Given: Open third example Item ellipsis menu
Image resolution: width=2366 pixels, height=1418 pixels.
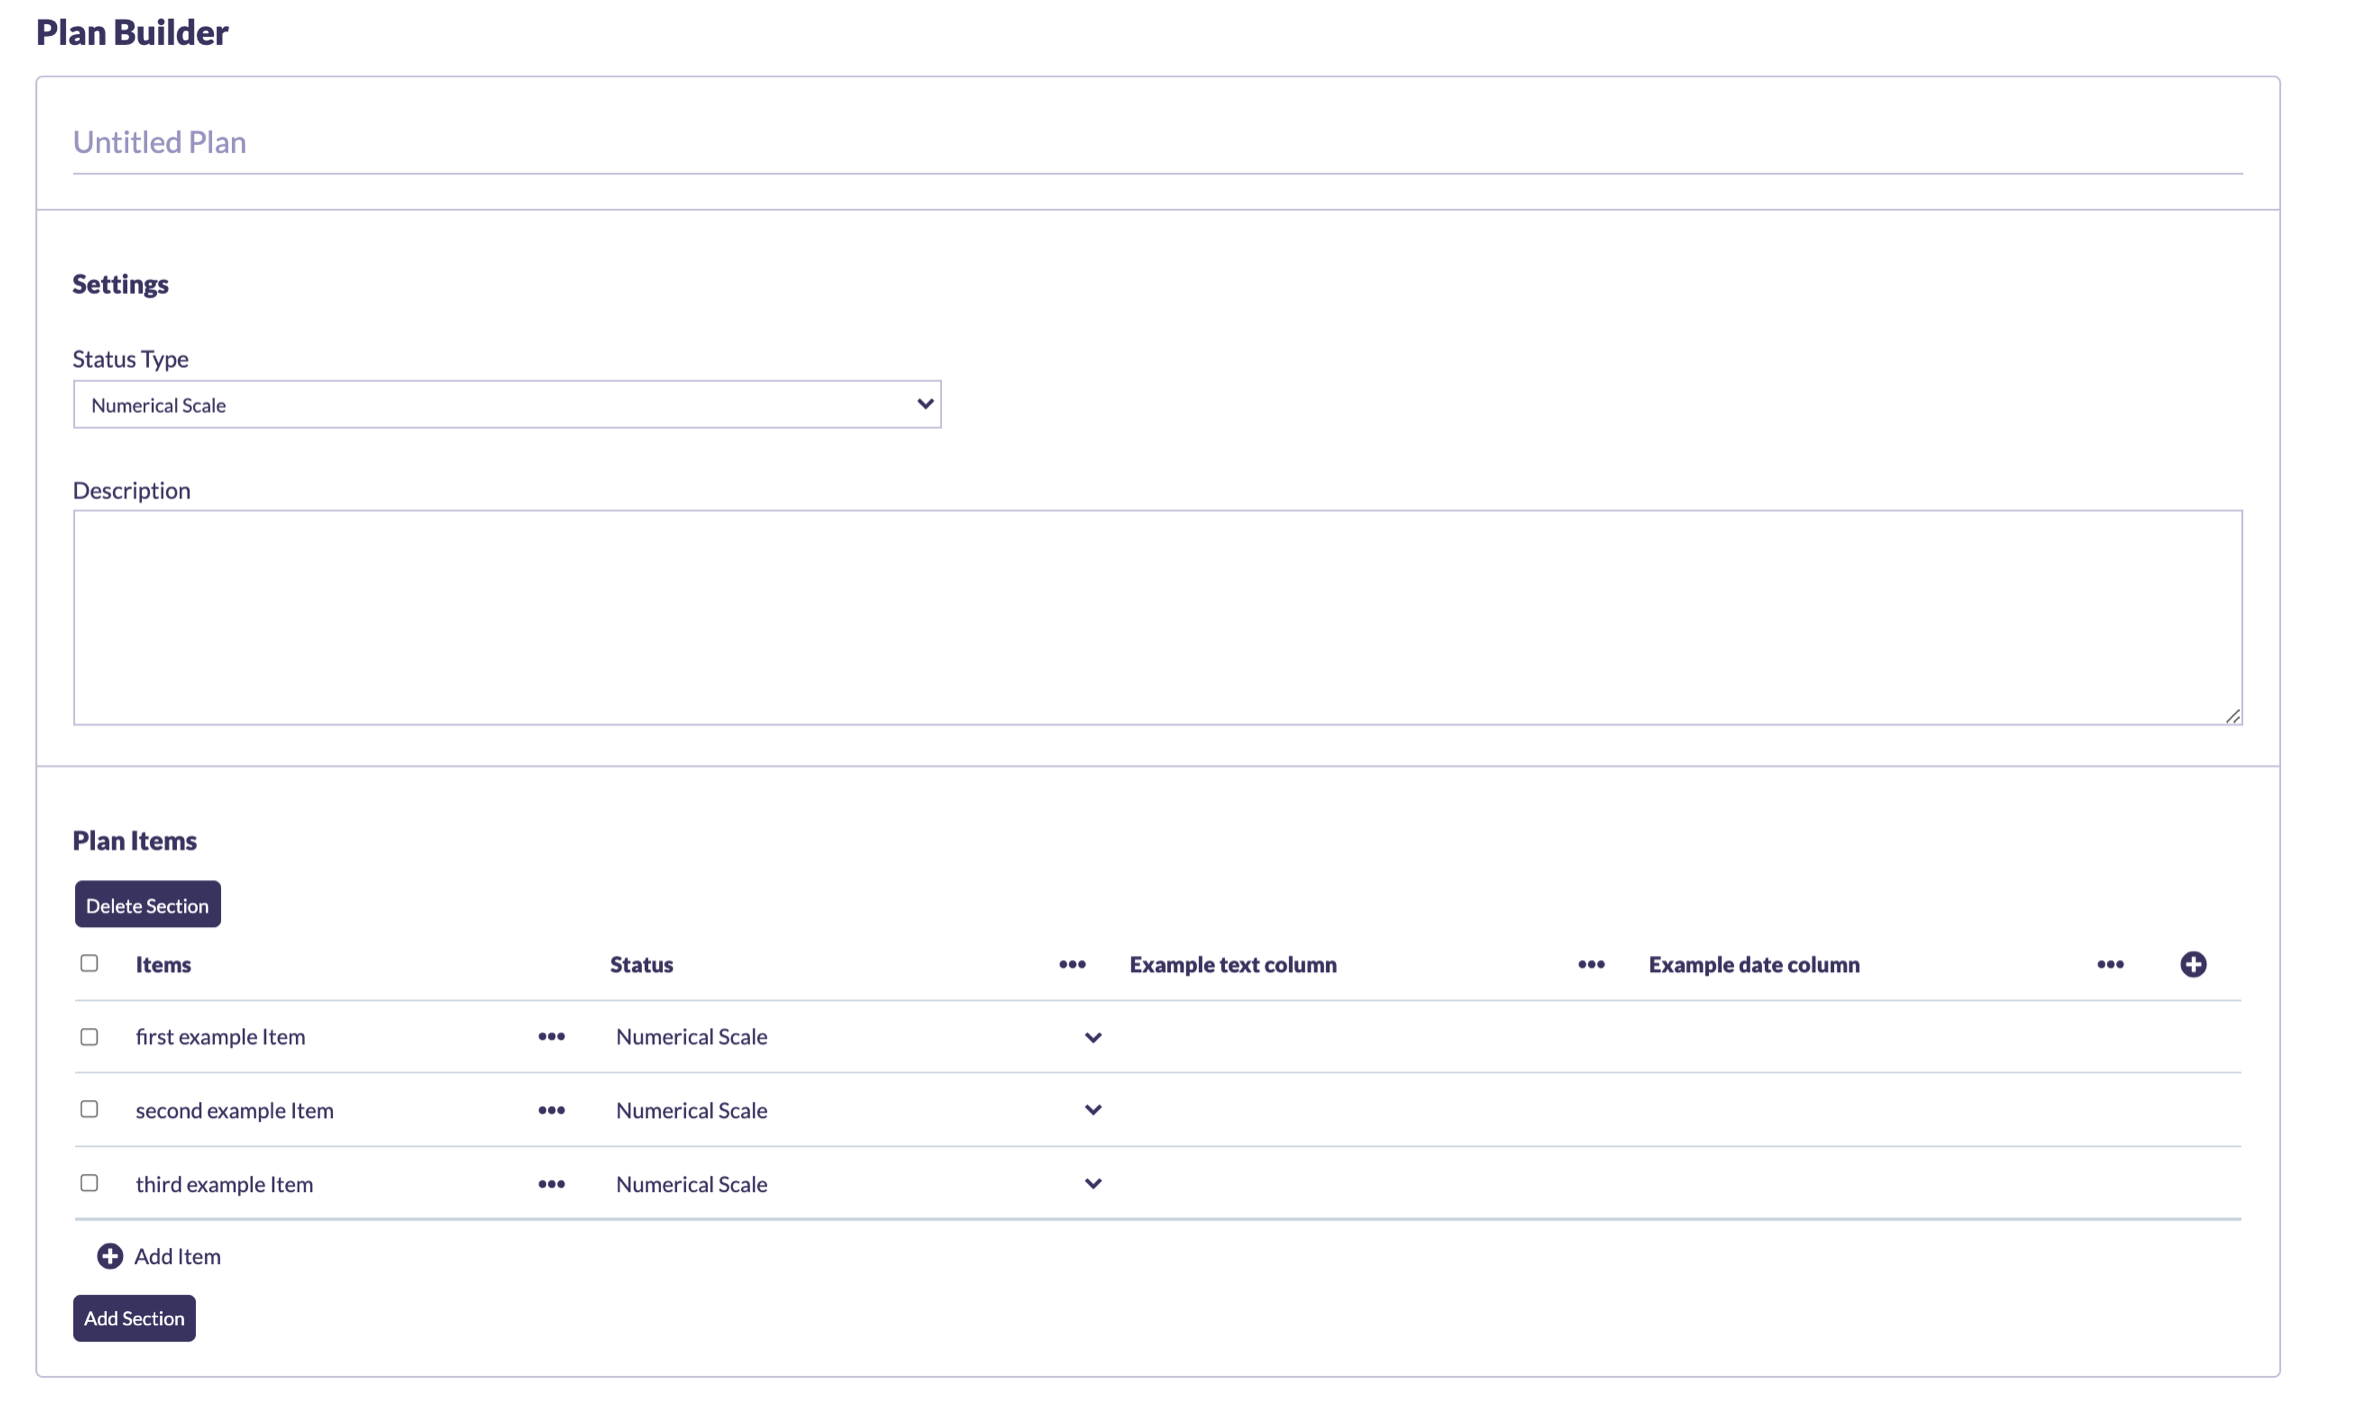Looking at the screenshot, I should [x=551, y=1184].
